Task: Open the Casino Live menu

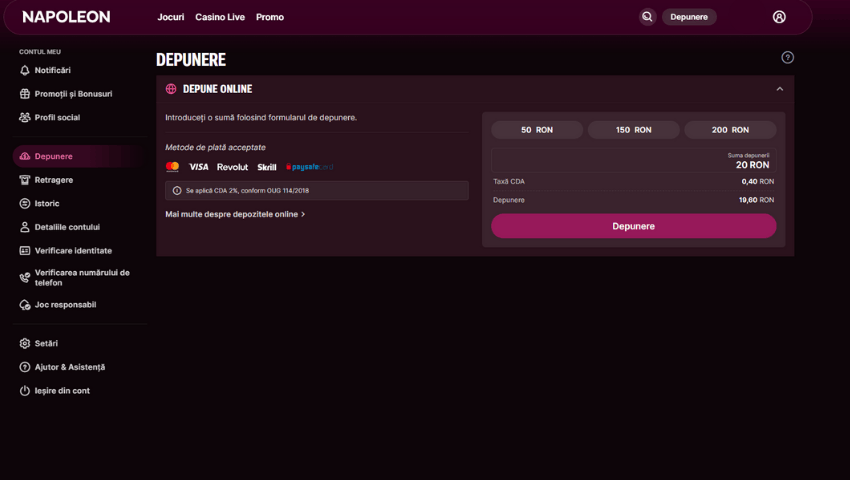Action: coord(220,17)
